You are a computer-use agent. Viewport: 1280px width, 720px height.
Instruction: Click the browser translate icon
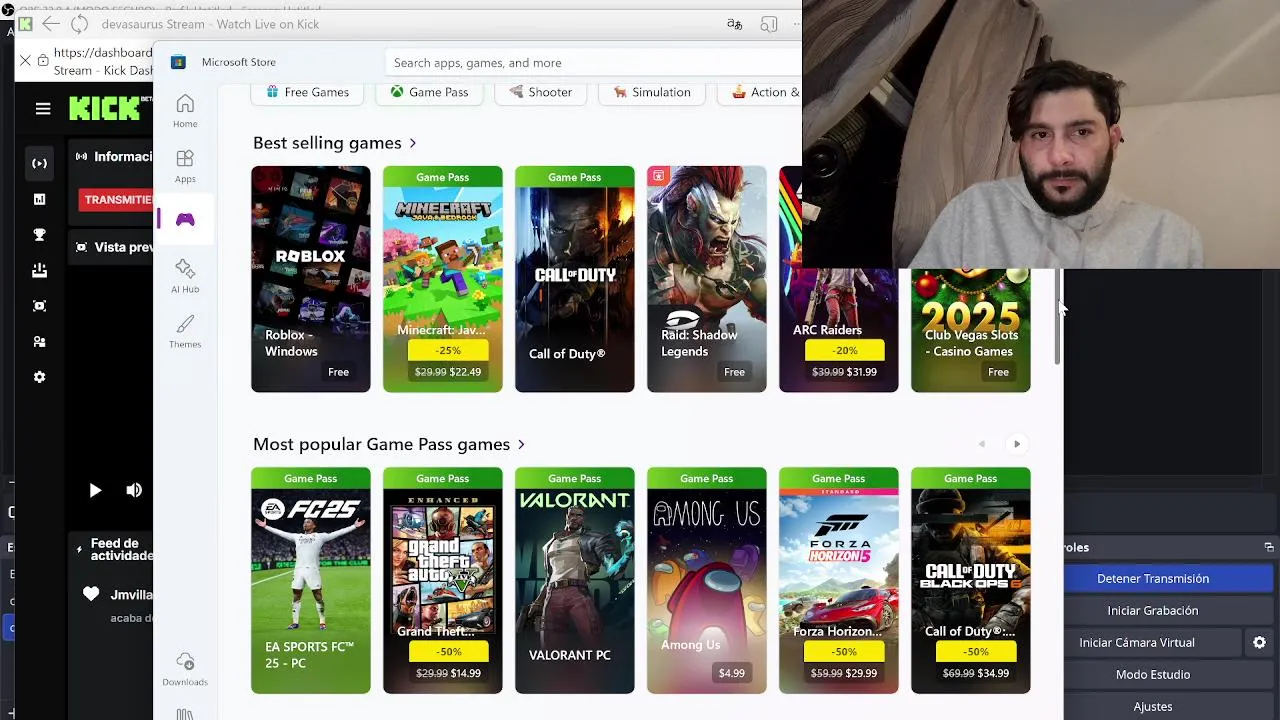click(734, 24)
